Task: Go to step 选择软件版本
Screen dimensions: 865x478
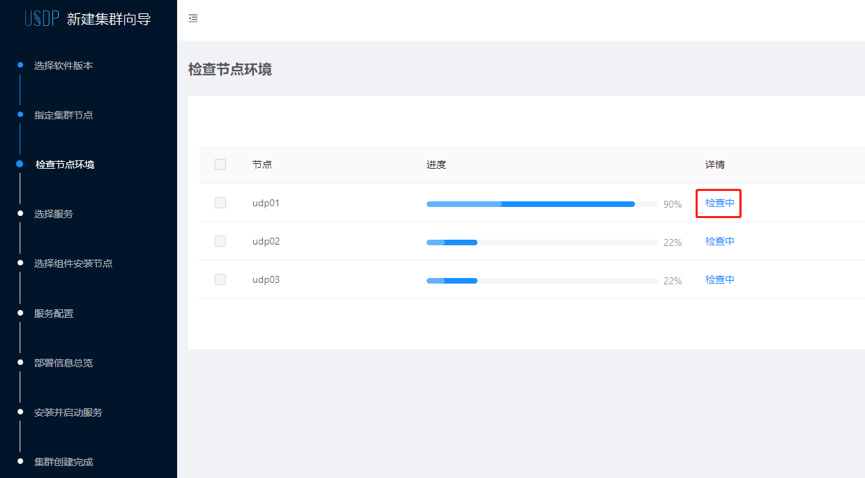Action: (x=63, y=66)
